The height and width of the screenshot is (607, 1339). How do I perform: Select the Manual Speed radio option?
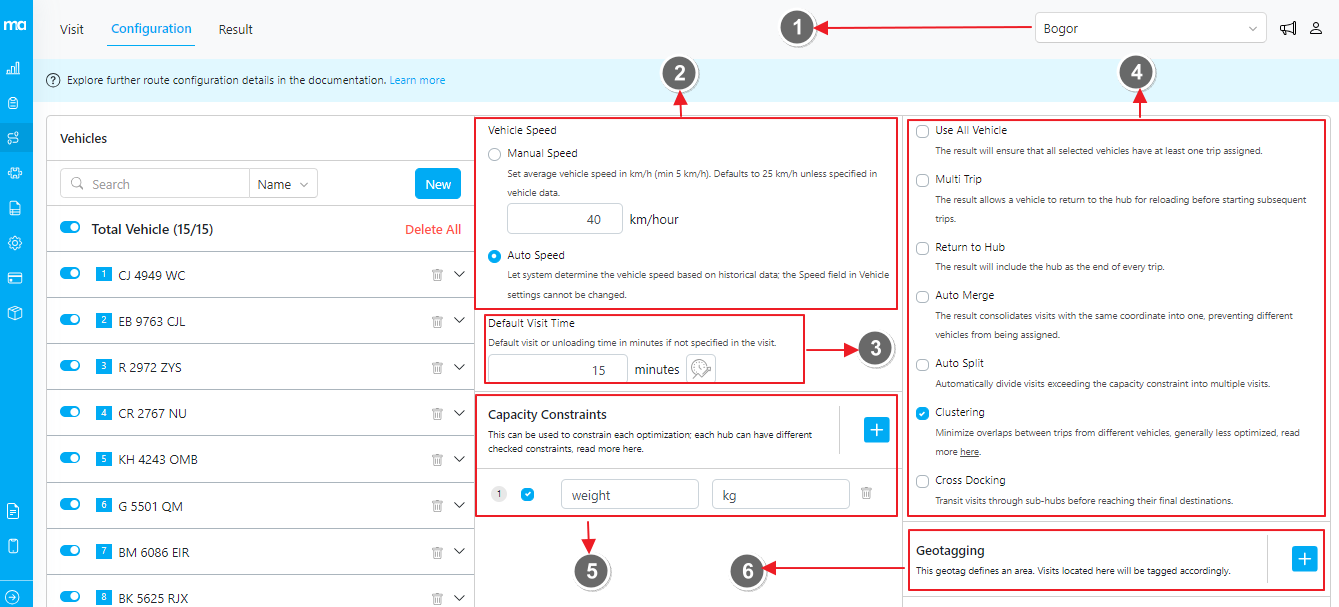pyautogui.click(x=495, y=154)
